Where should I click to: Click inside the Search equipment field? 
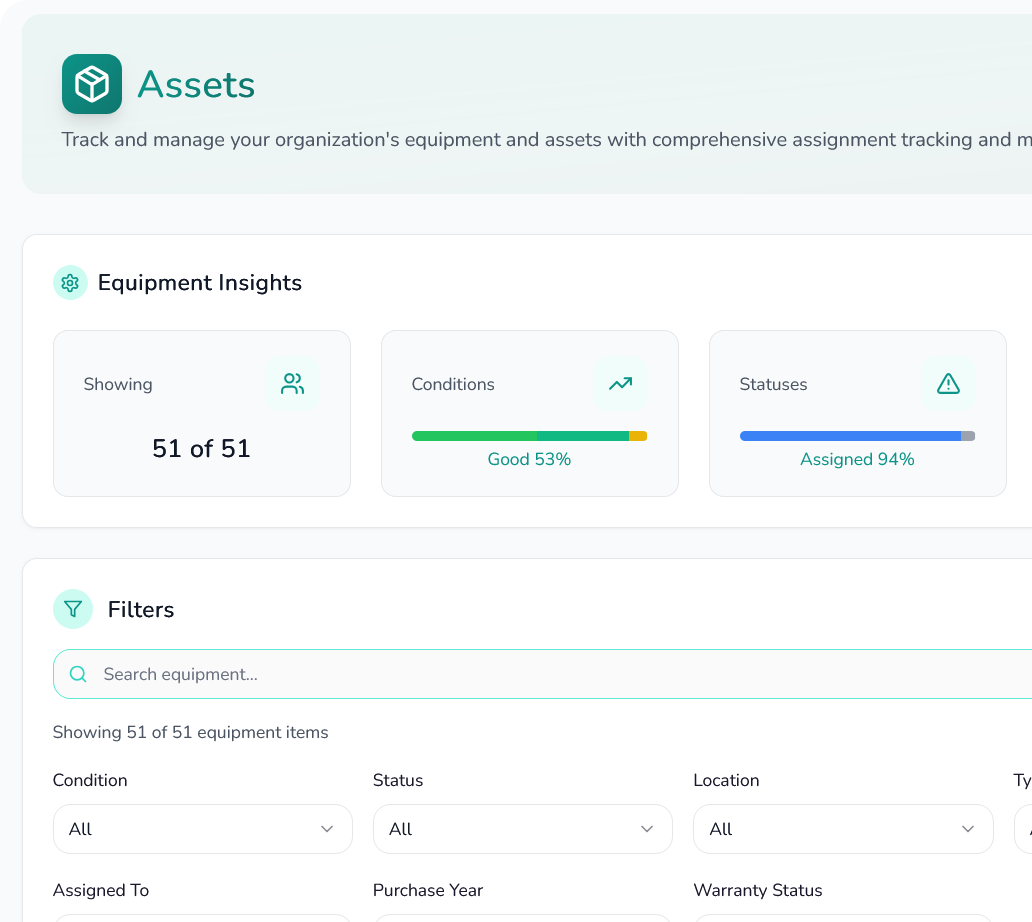pos(400,673)
